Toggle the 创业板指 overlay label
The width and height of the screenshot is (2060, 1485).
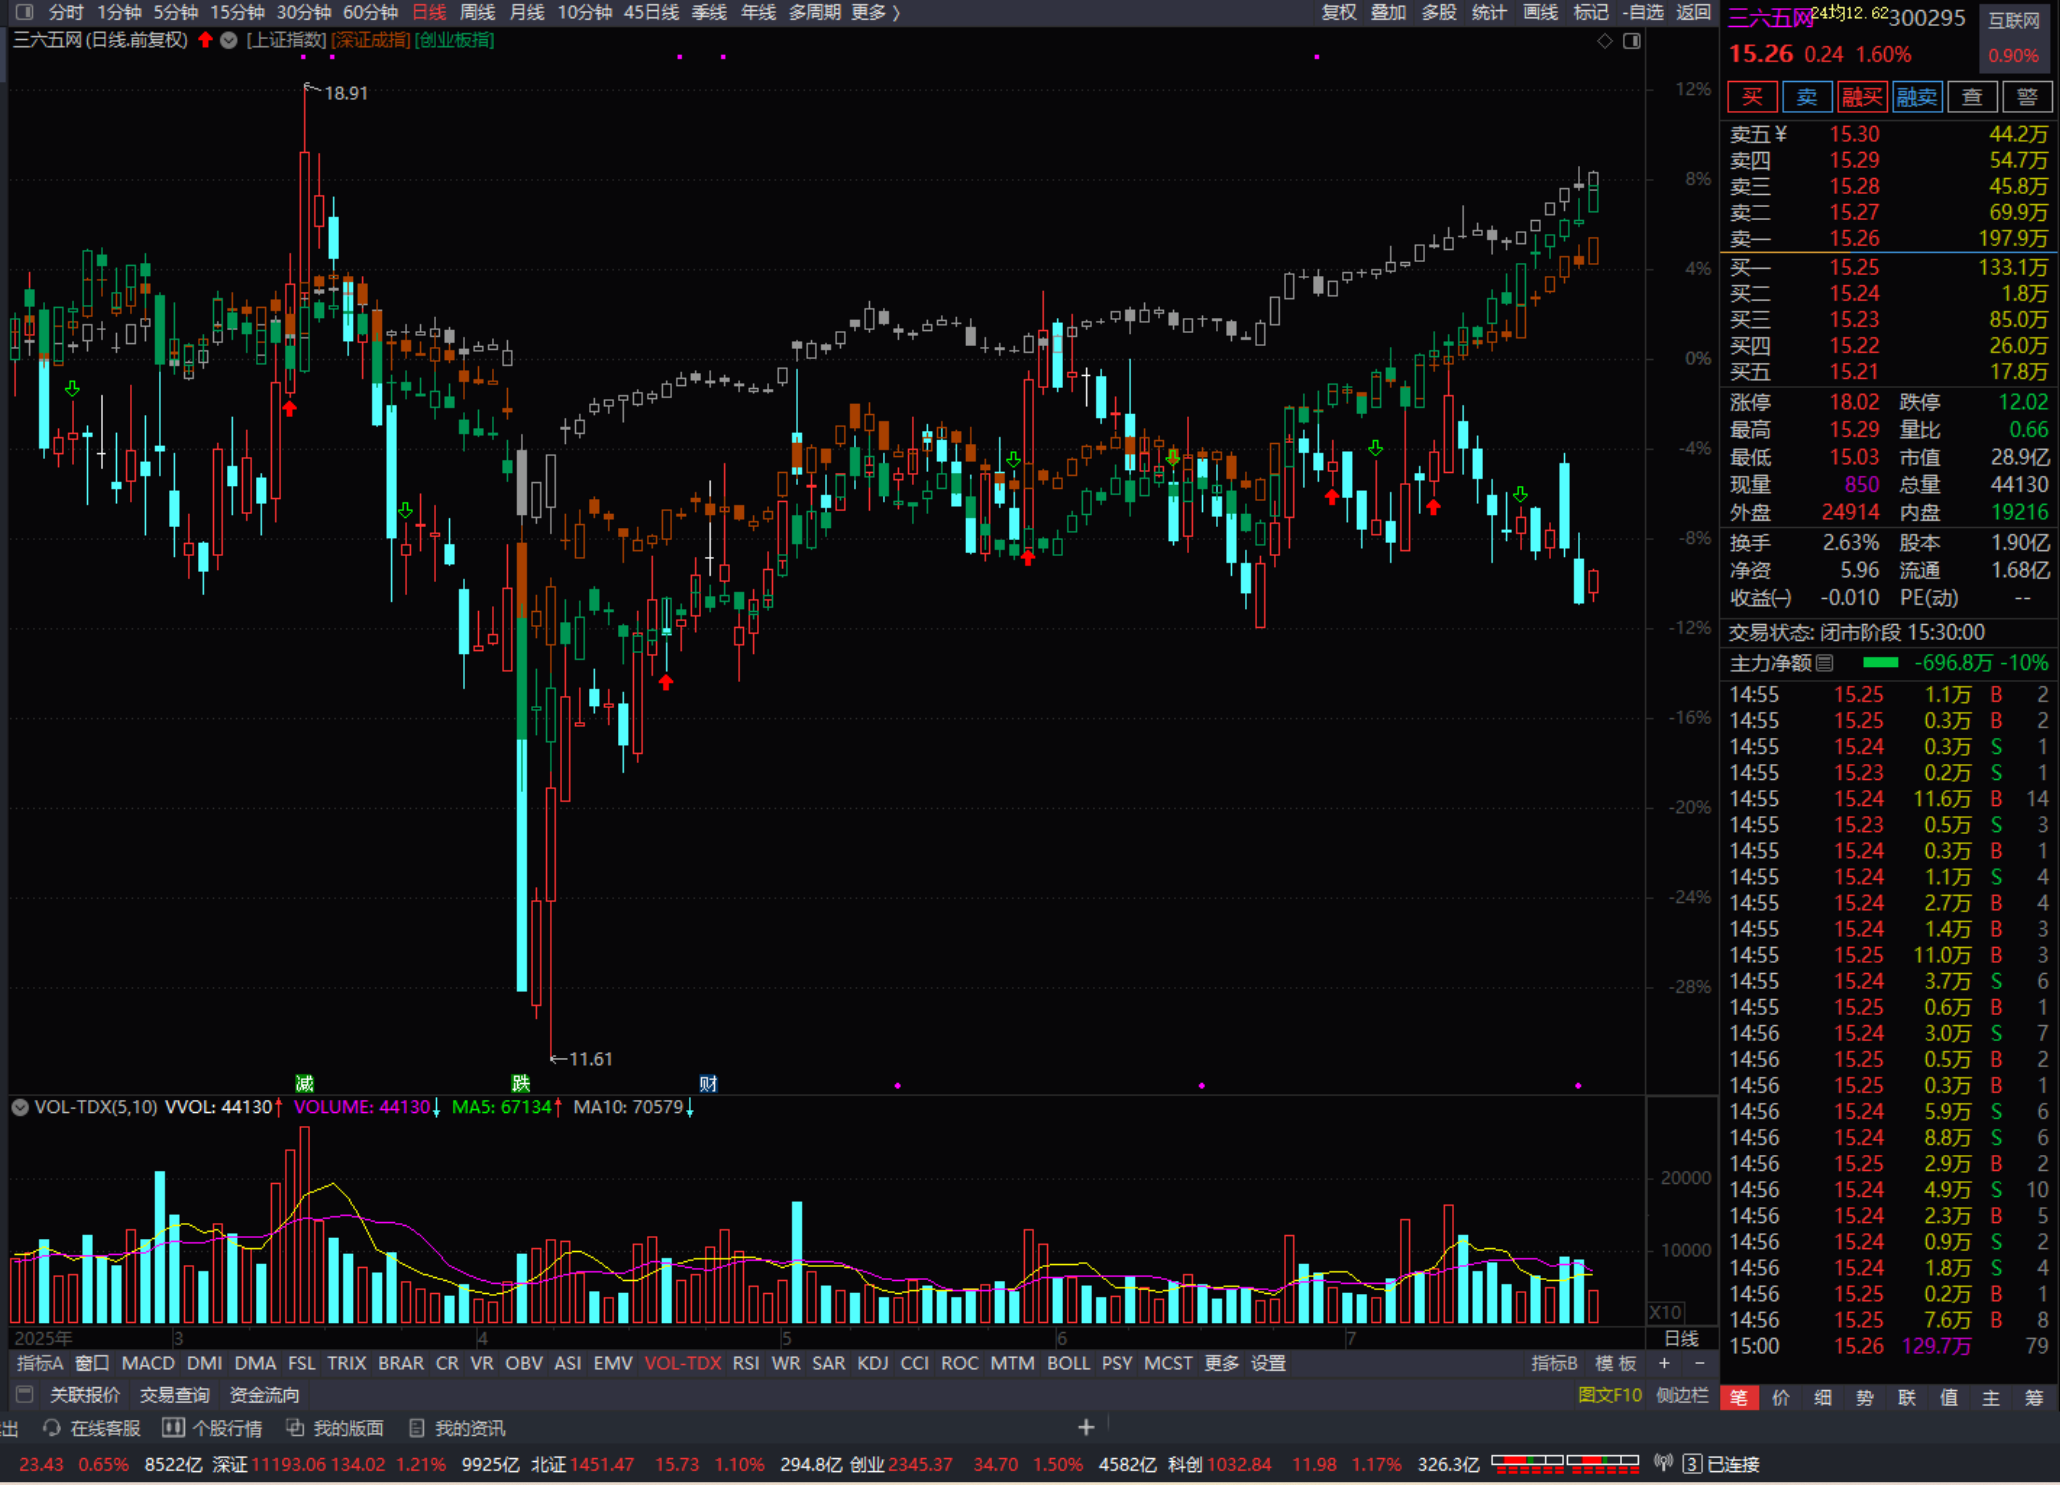pyautogui.click(x=455, y=40)
